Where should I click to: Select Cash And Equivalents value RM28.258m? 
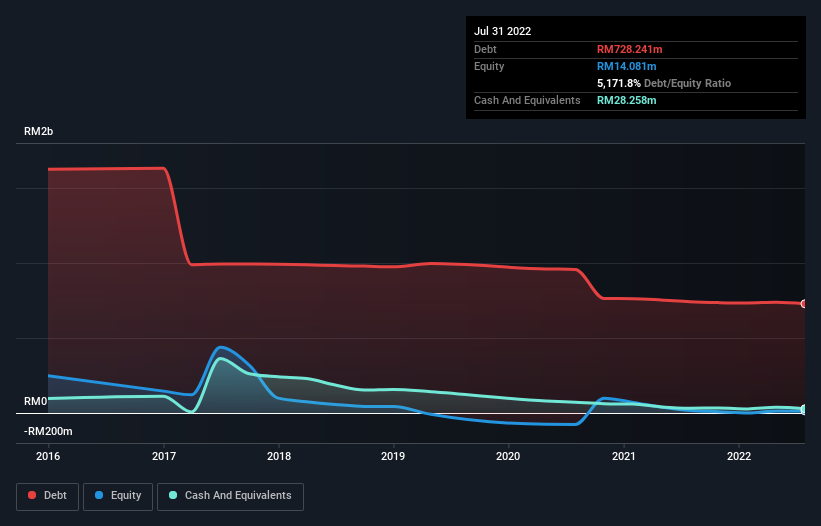[x=626, y=100]
